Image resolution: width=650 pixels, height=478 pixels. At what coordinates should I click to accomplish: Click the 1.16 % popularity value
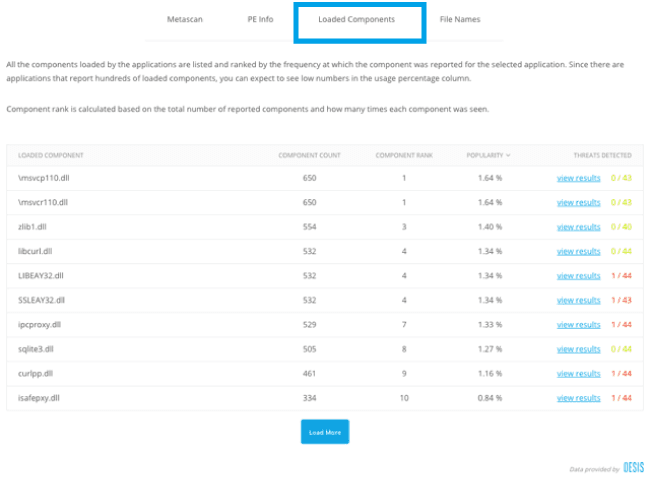[x=490, y=374]
